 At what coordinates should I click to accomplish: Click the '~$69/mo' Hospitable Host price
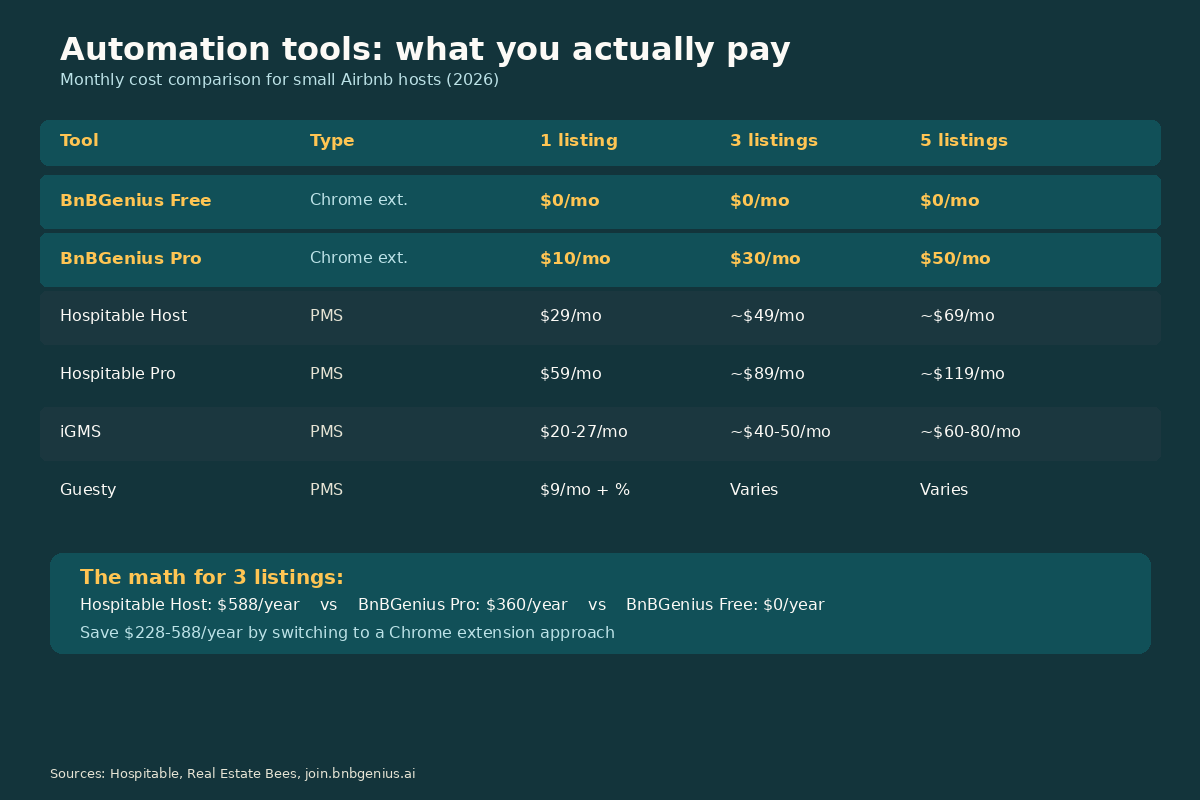(x=957, y=316)
